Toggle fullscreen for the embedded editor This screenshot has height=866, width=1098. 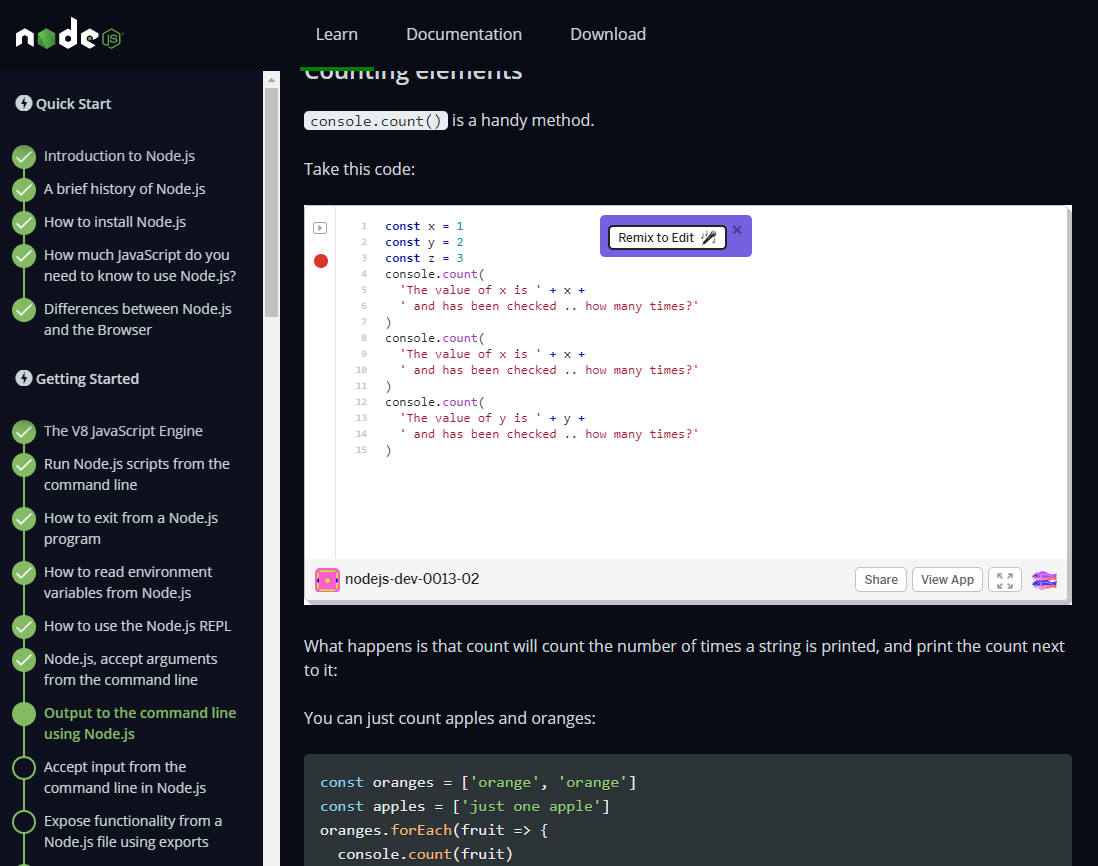[1005, 580]
